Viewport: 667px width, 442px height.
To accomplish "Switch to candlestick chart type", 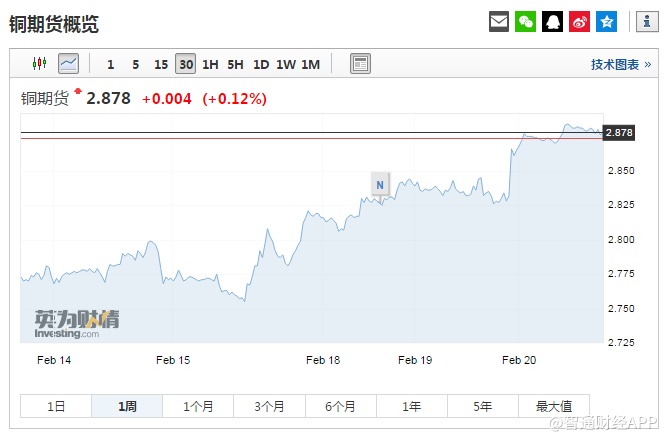I will [40, 64].
